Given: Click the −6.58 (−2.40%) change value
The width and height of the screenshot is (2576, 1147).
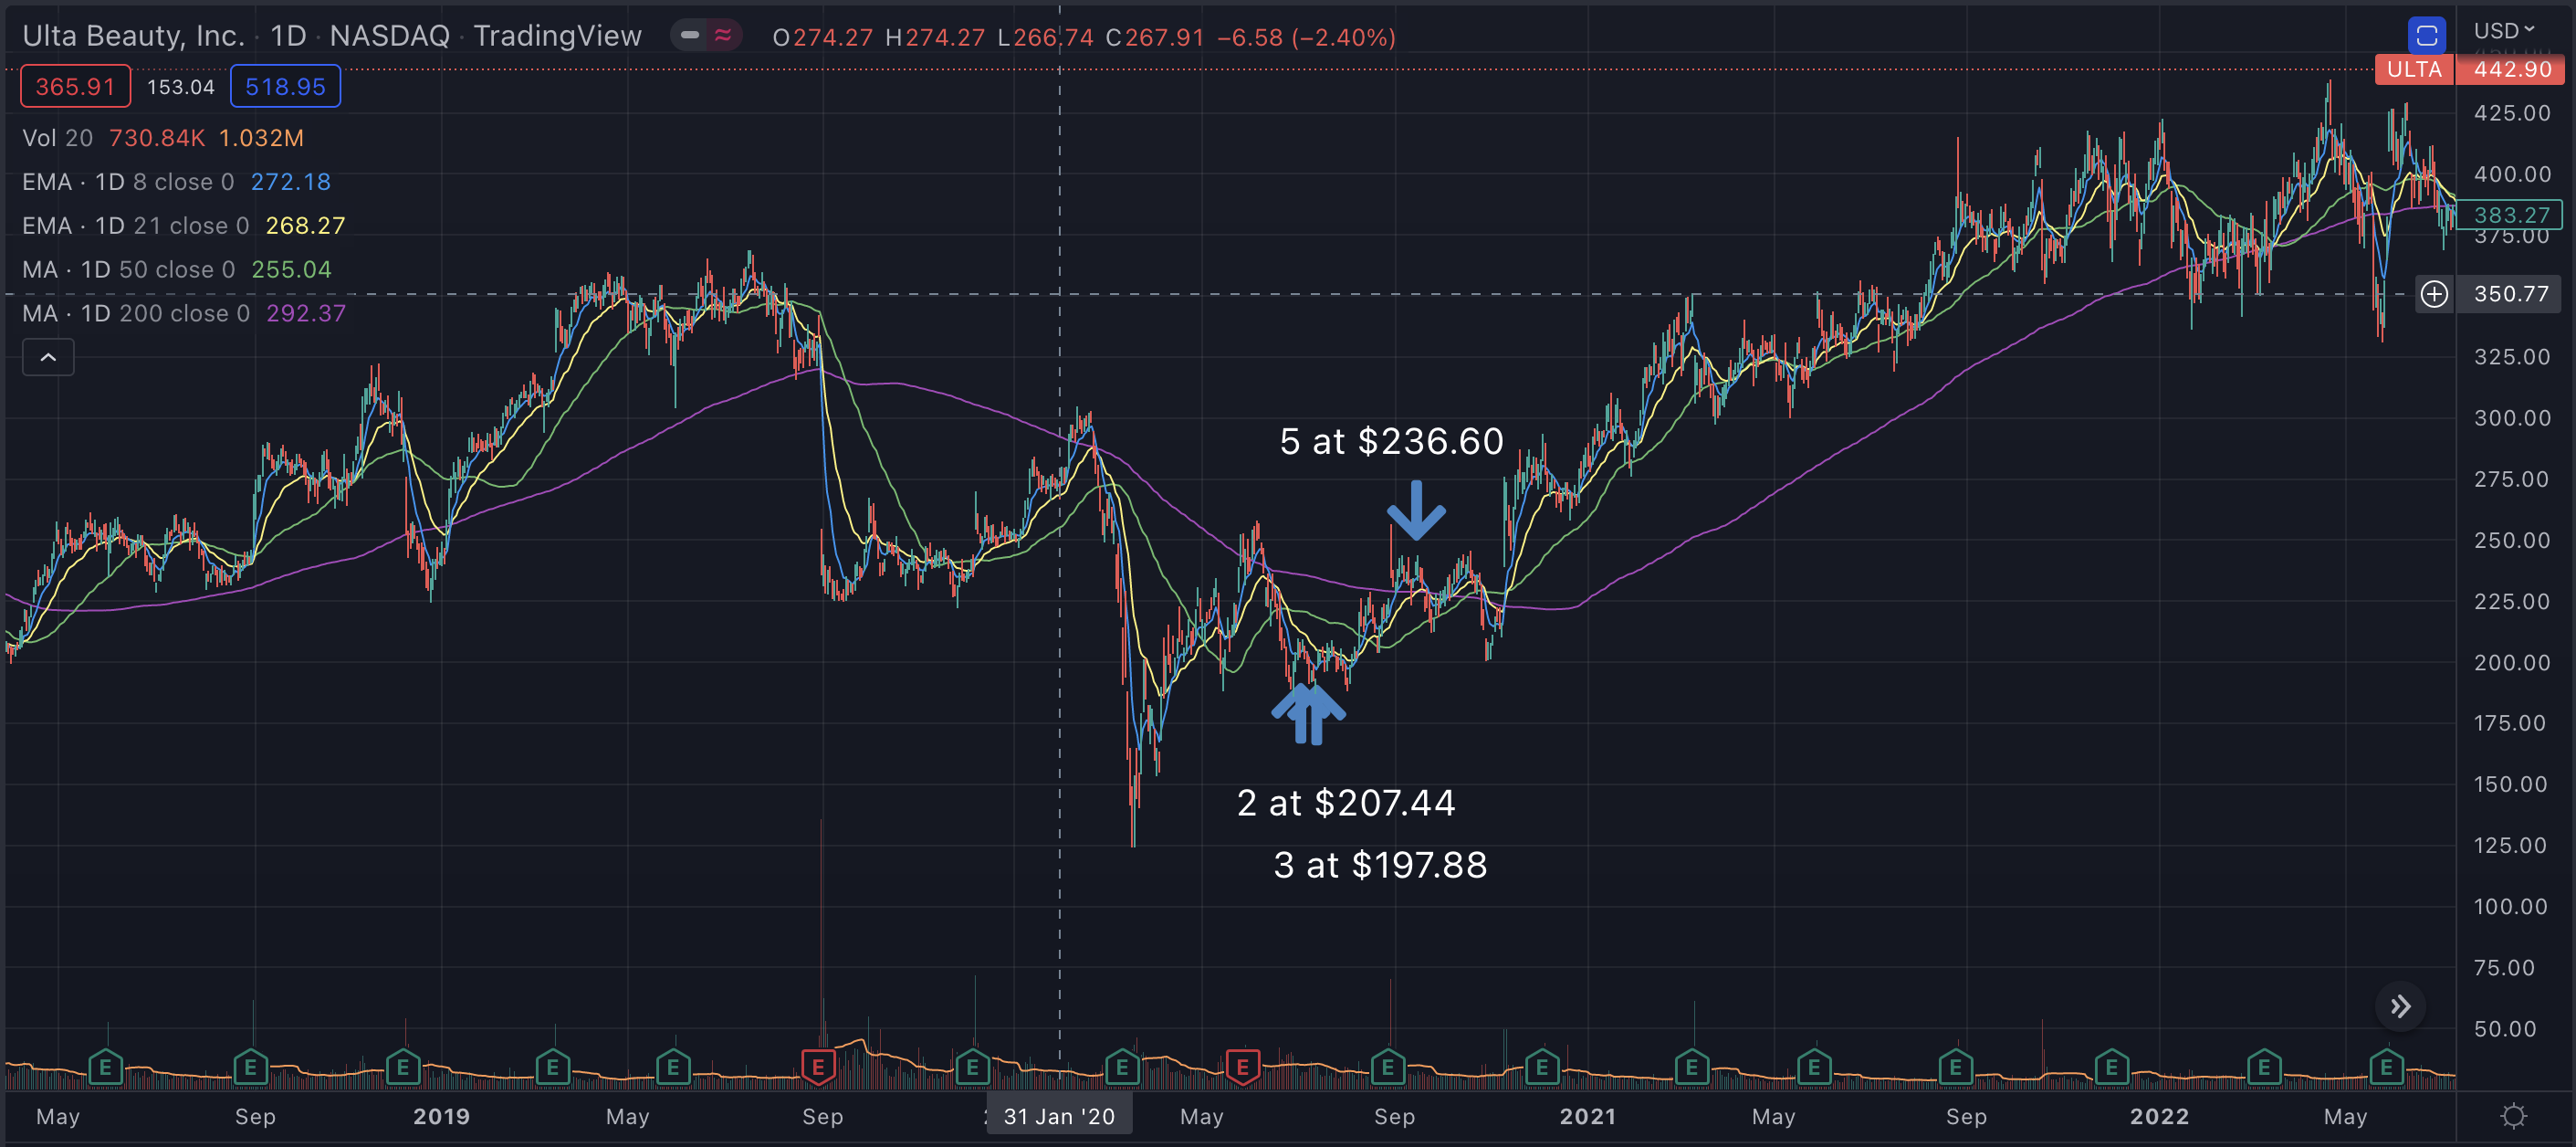Looking at the screenshot, I should 1306,37.
